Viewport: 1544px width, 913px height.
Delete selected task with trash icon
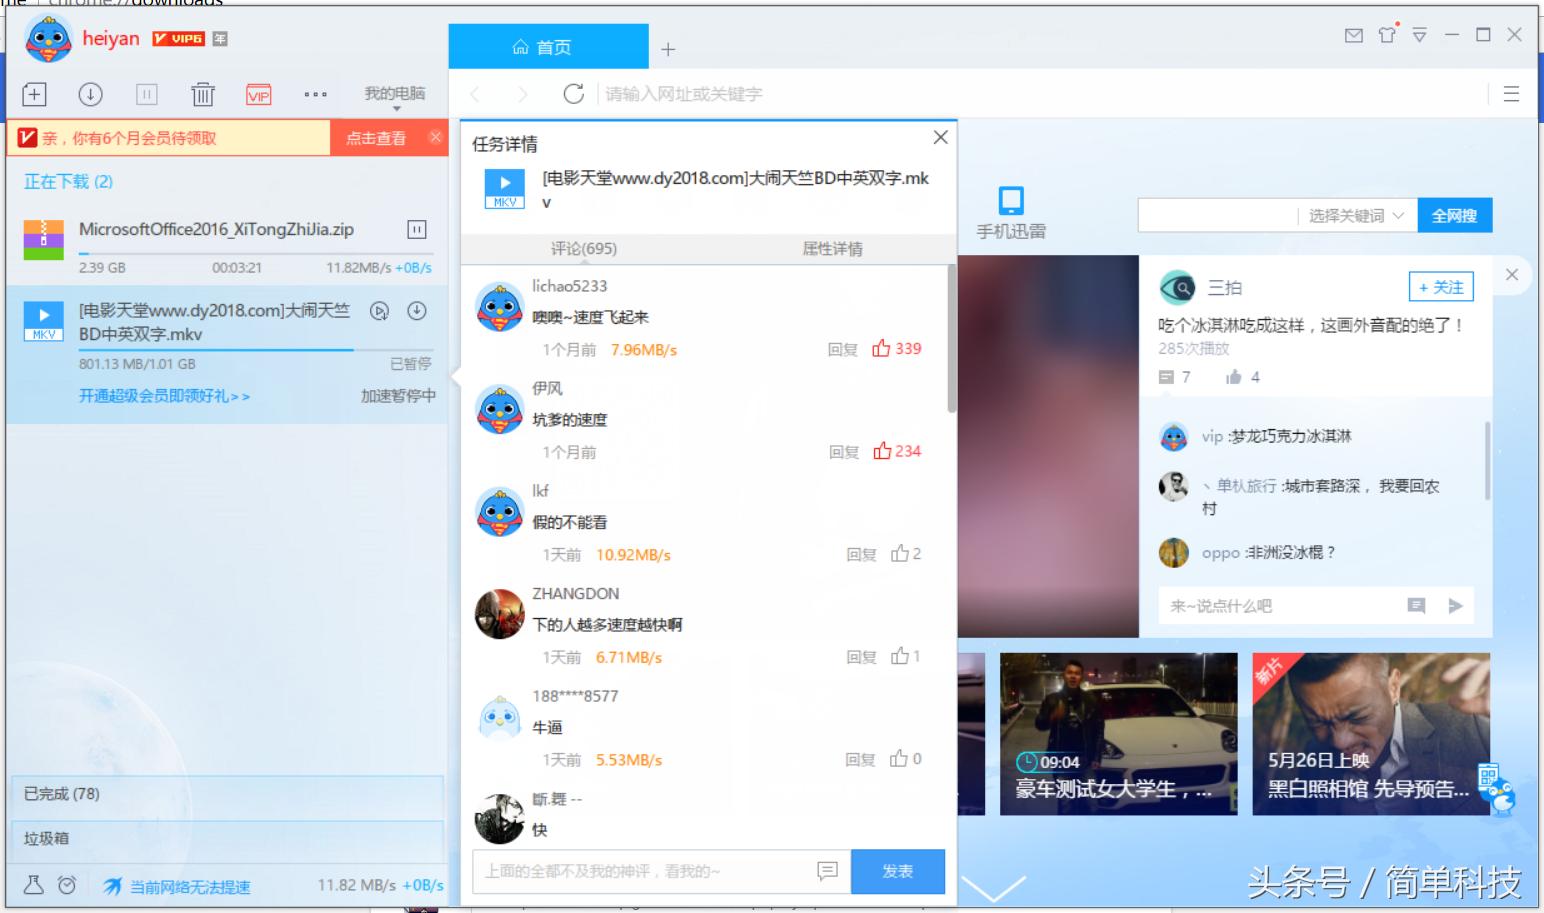[x=202, y=93]
